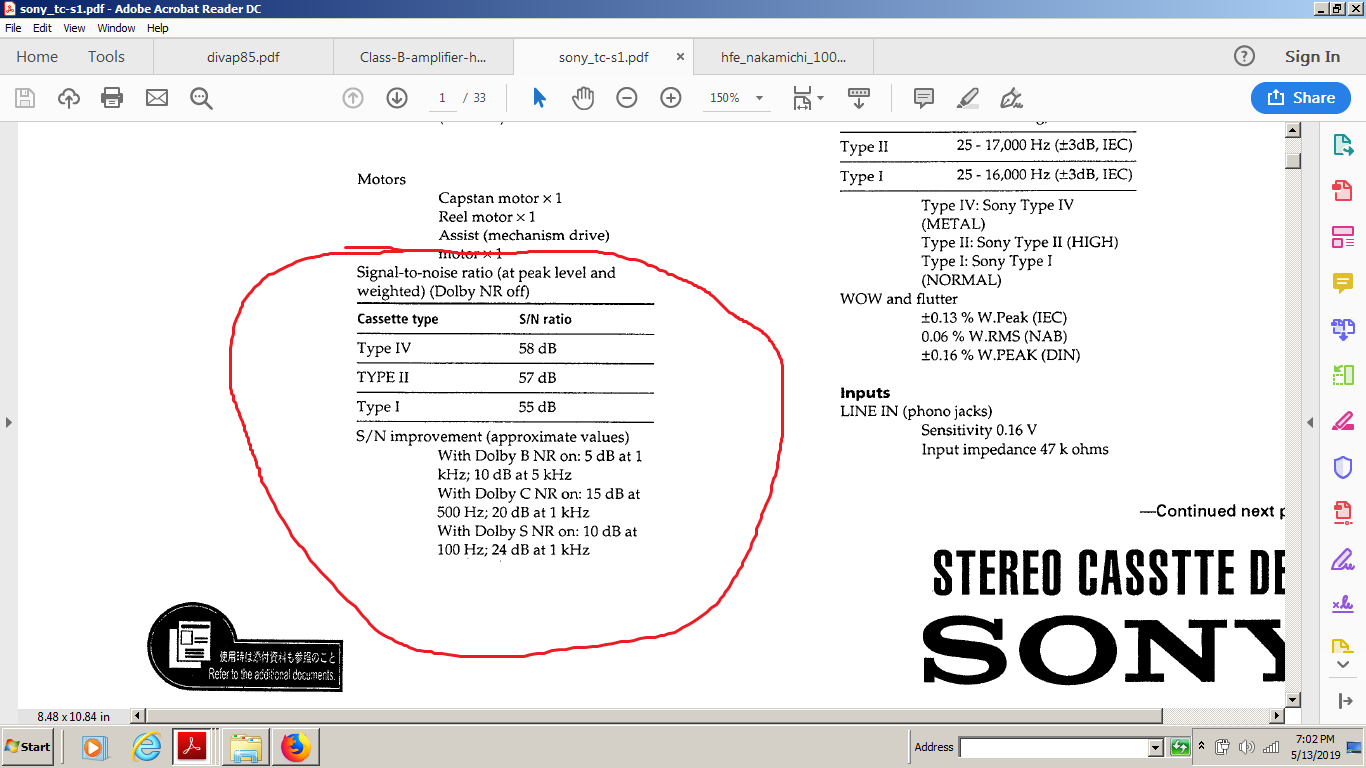Click the Save file icon
The height and width of the screenshot is (768, 1366).
(x=25, y=98)
